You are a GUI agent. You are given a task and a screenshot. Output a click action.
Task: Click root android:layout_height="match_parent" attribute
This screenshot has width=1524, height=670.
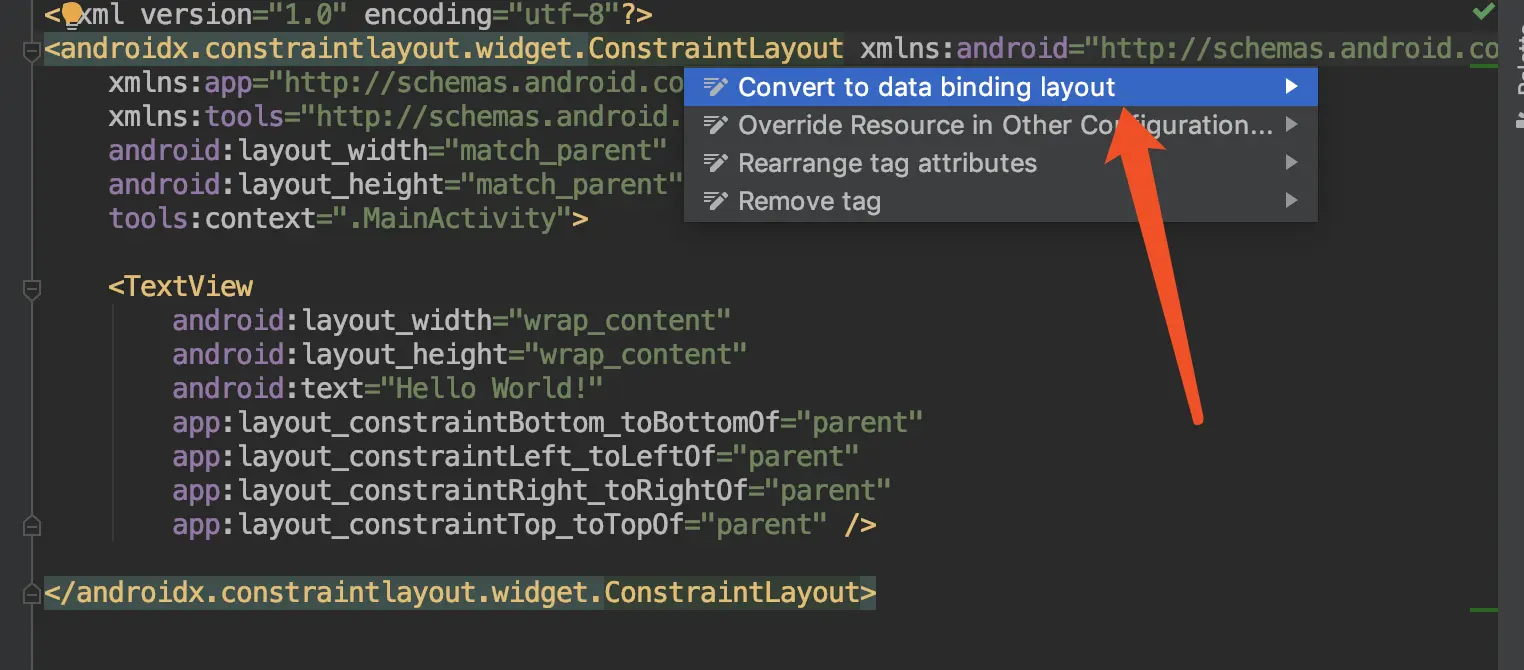(396, 185)
